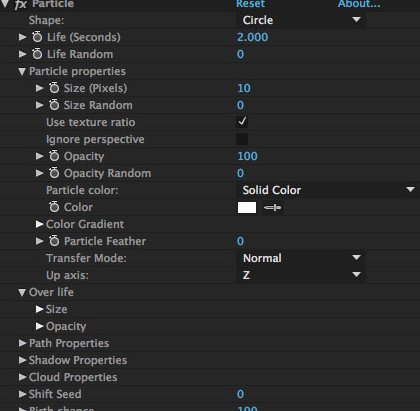Open the About... link
Screen dimensions: 420x411
click(359, 4)
